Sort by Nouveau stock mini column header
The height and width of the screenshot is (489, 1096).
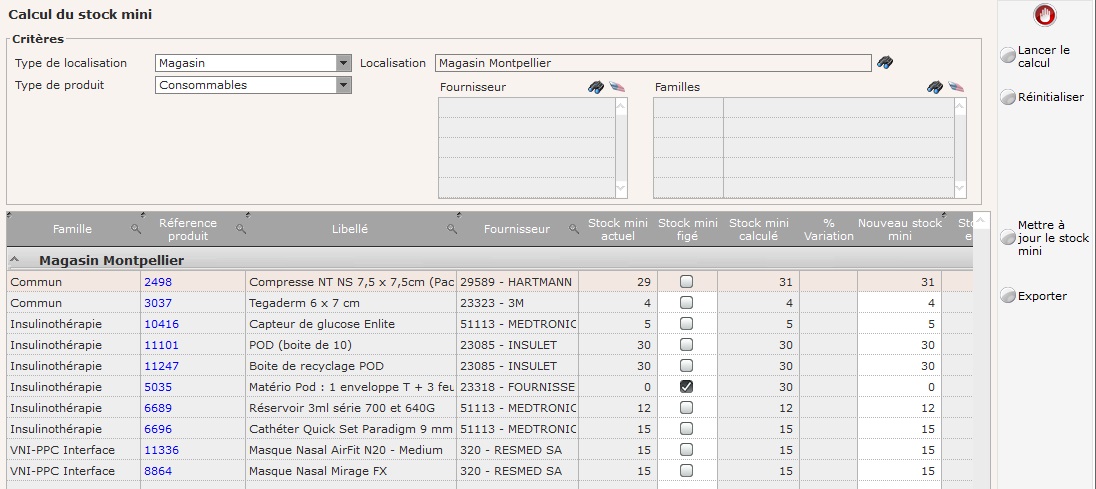pyautogui.click(x=900, y=229)
